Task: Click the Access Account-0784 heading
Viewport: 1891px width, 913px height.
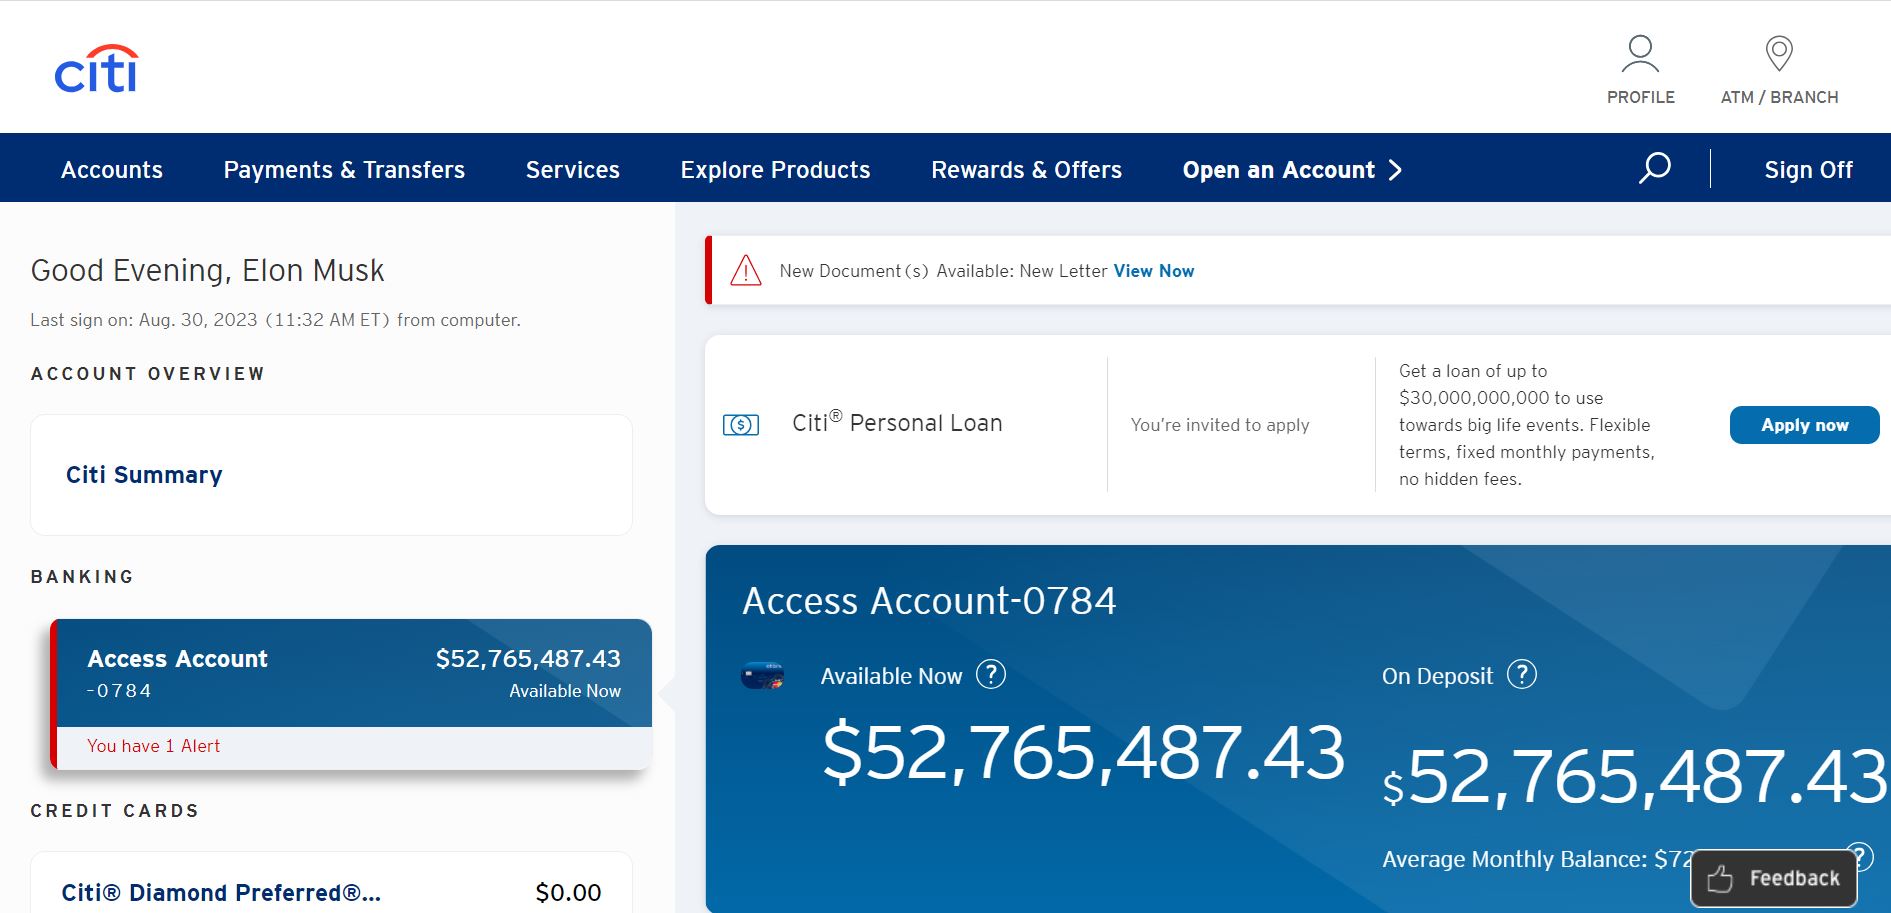Action: (929, 601)
